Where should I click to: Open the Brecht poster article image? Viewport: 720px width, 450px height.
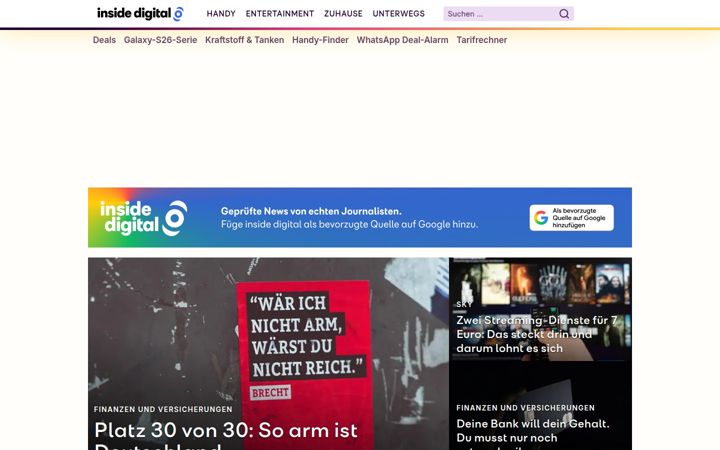(268, 354)
